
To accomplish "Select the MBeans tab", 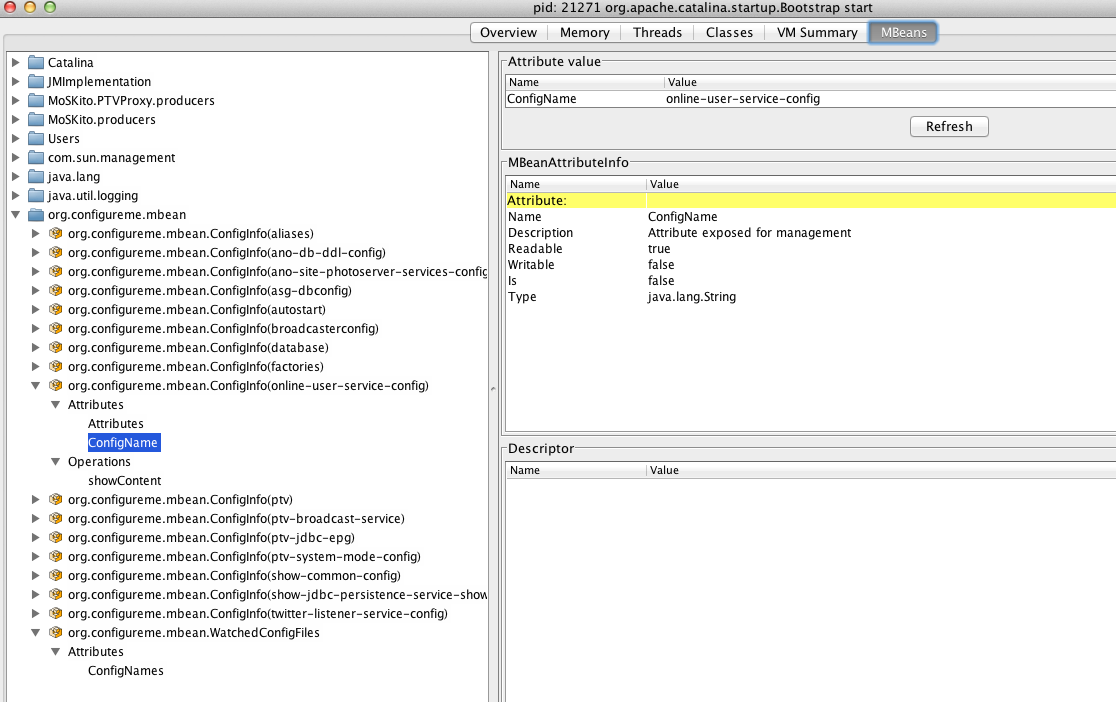I will pos(903,33).
